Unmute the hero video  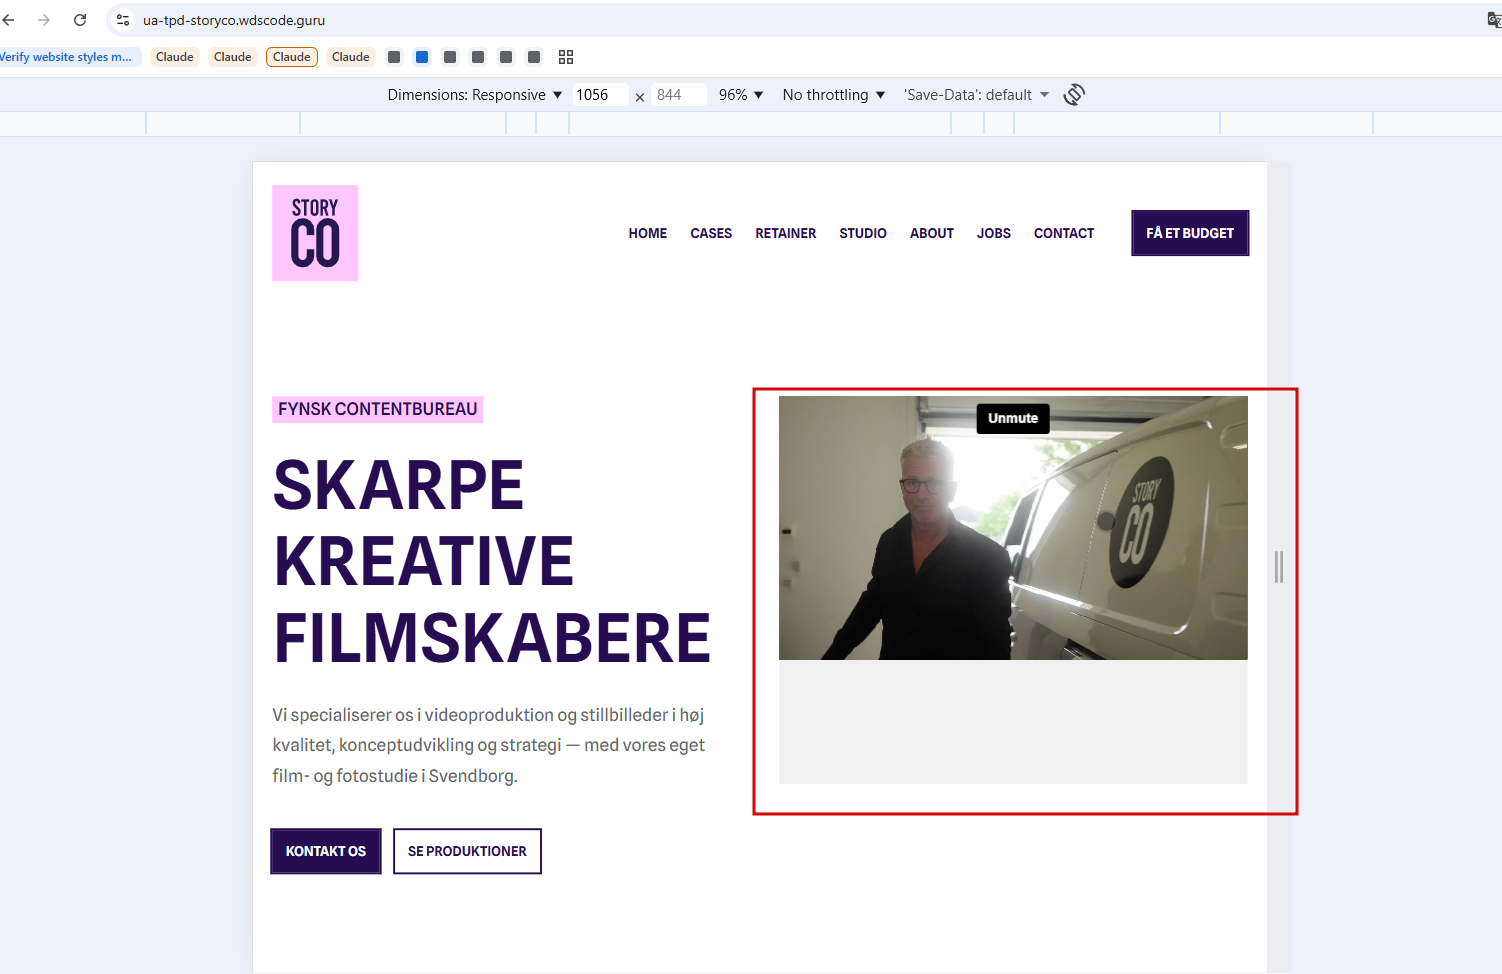[1013, 418]
